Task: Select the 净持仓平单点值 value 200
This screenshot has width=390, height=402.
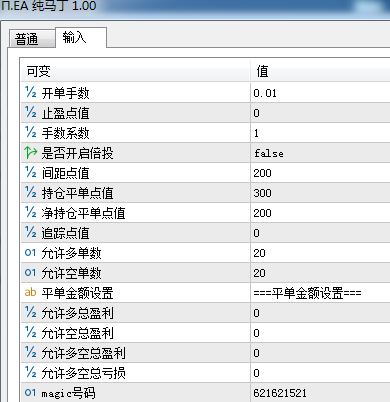Action: (321, 213)
